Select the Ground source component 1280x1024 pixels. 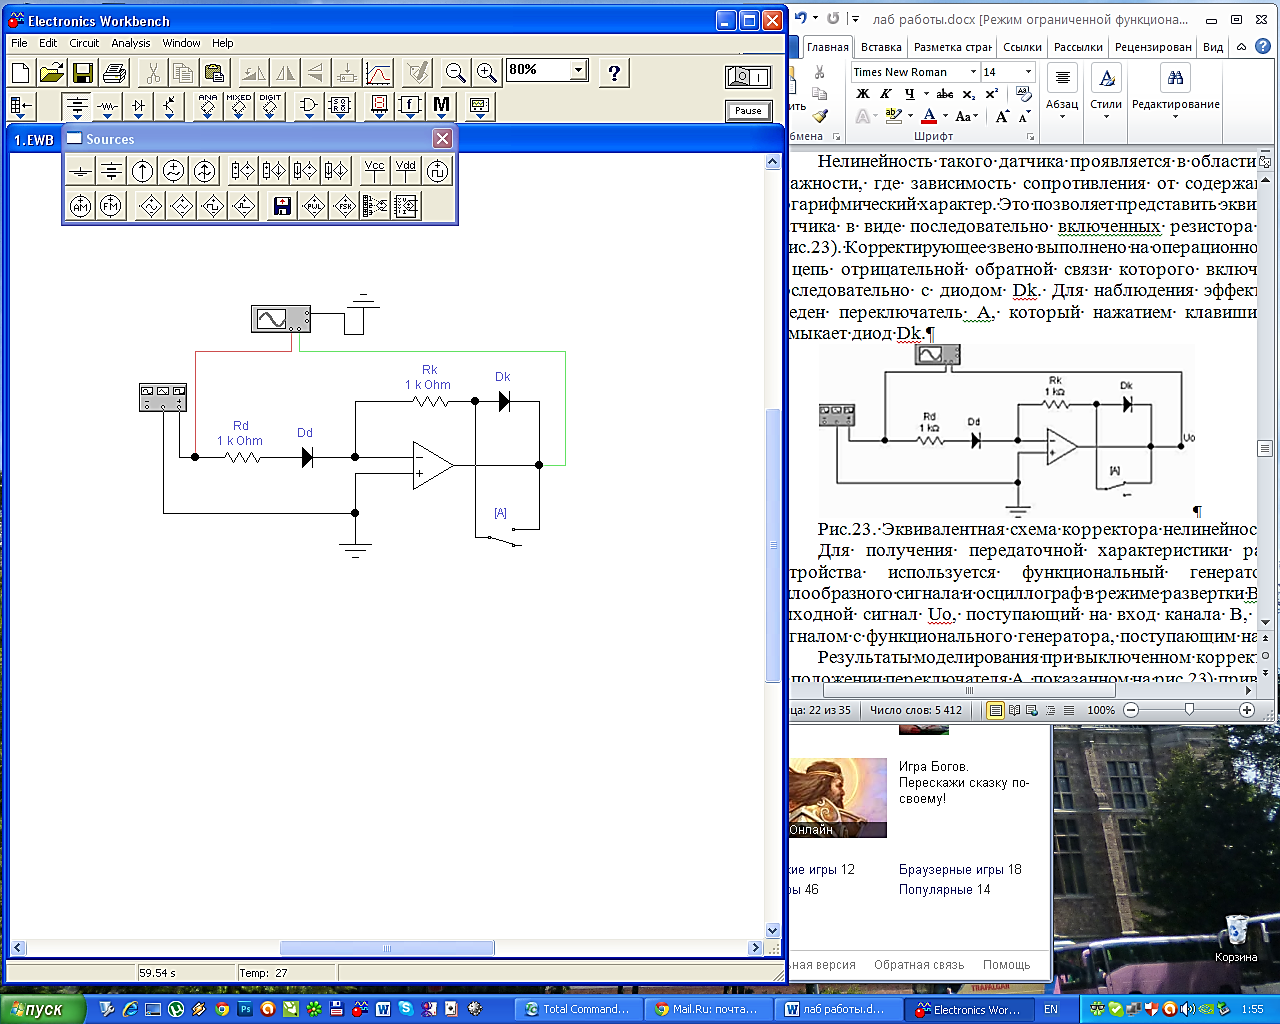pyautogui.click(x=80, y=171)
